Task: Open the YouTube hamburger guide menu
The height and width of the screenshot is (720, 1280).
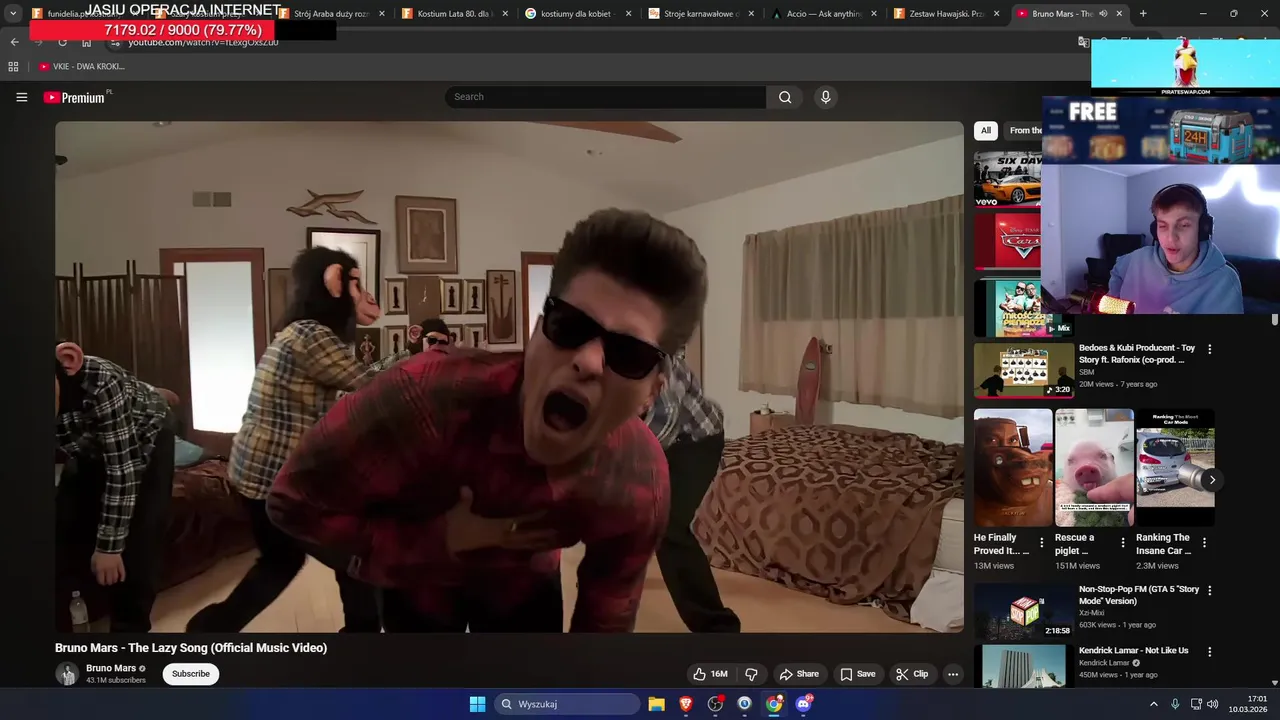Action: coord(21,97)
